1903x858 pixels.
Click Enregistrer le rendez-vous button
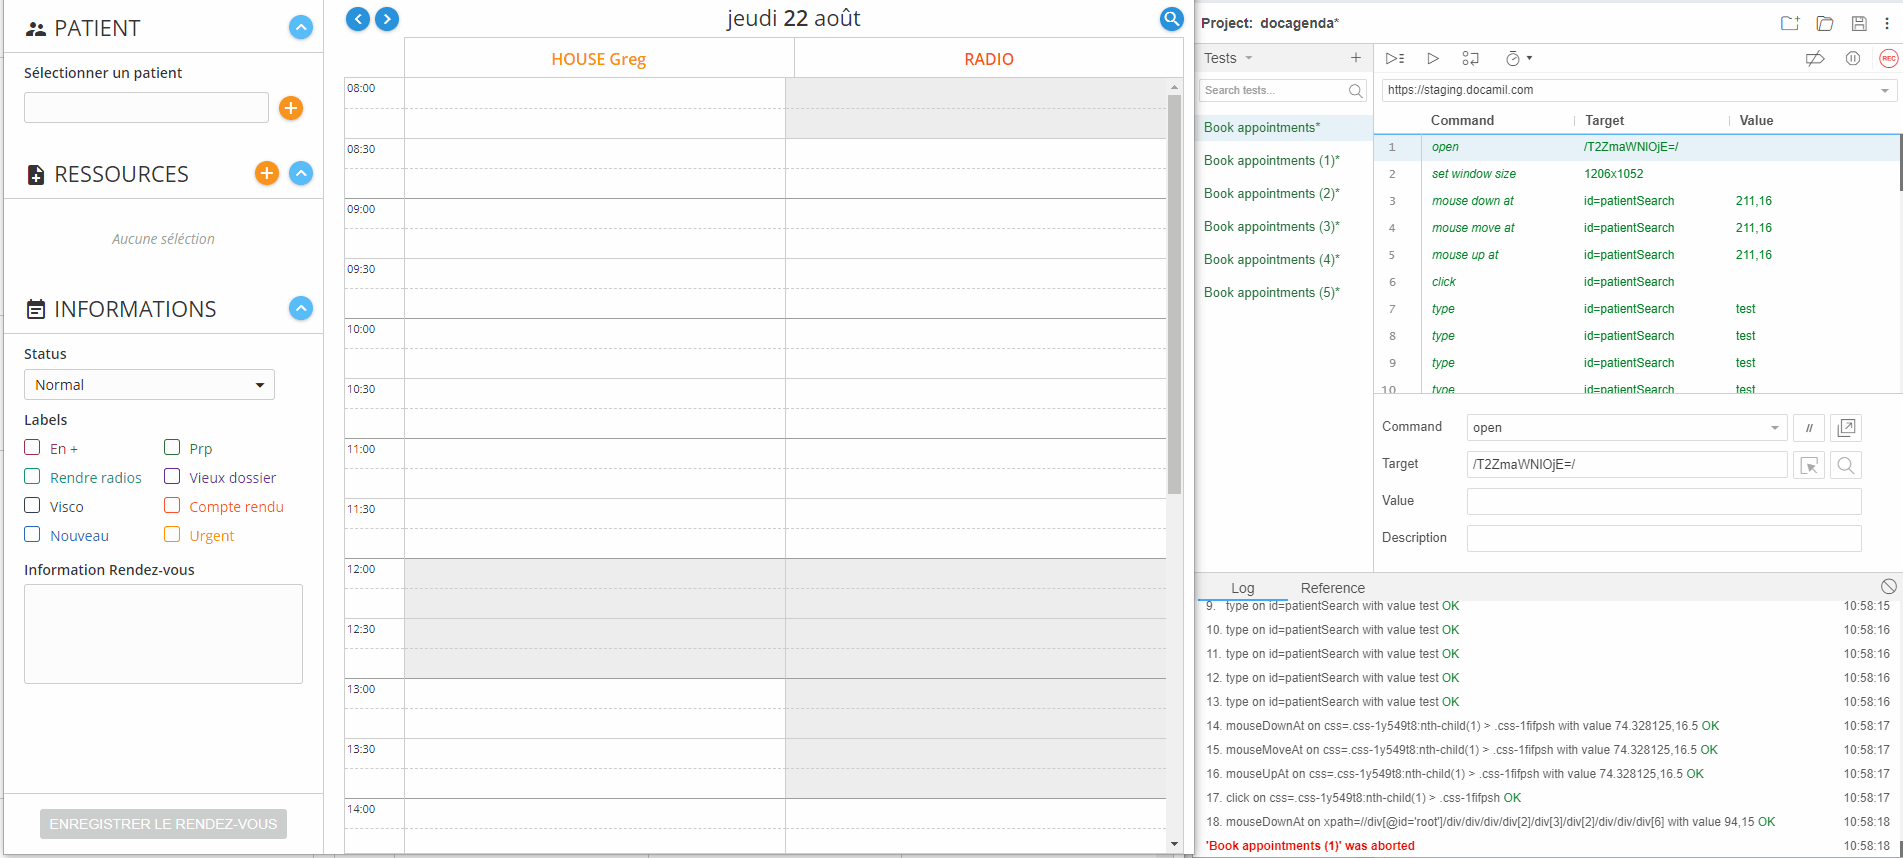coord(163,824)
